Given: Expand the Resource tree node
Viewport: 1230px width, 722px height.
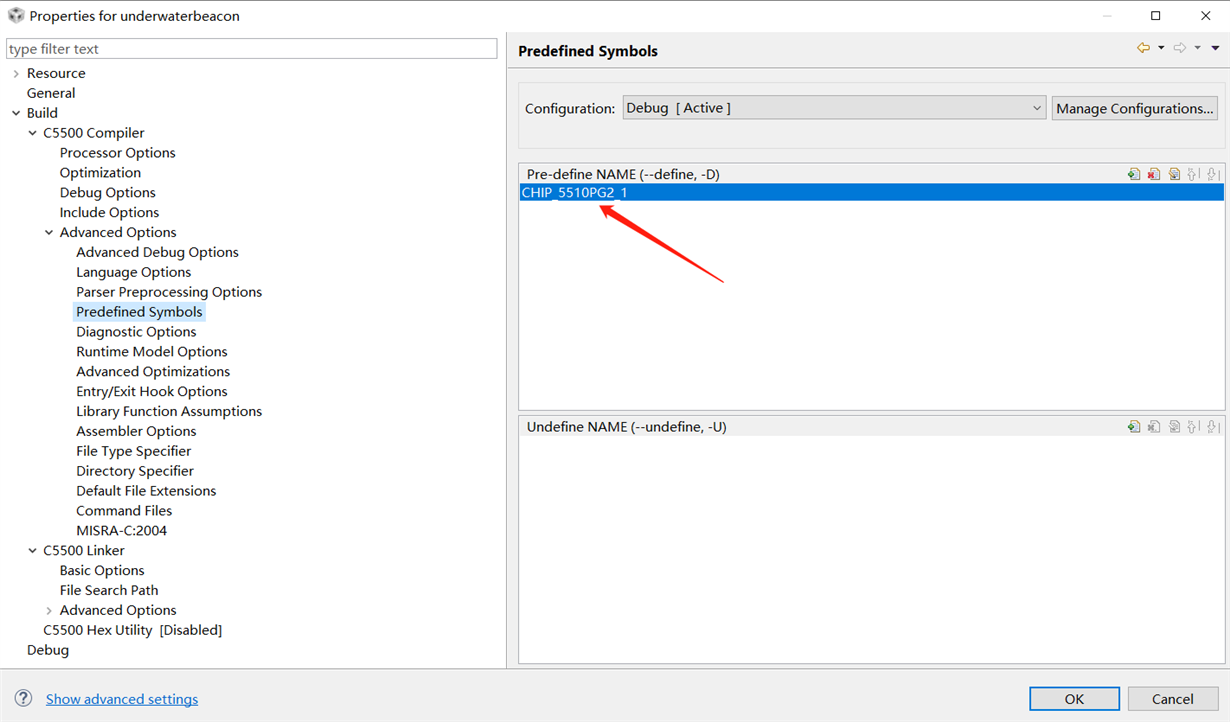Looking at the screenshot, I should pyautogui.click(x=16, y=74).
